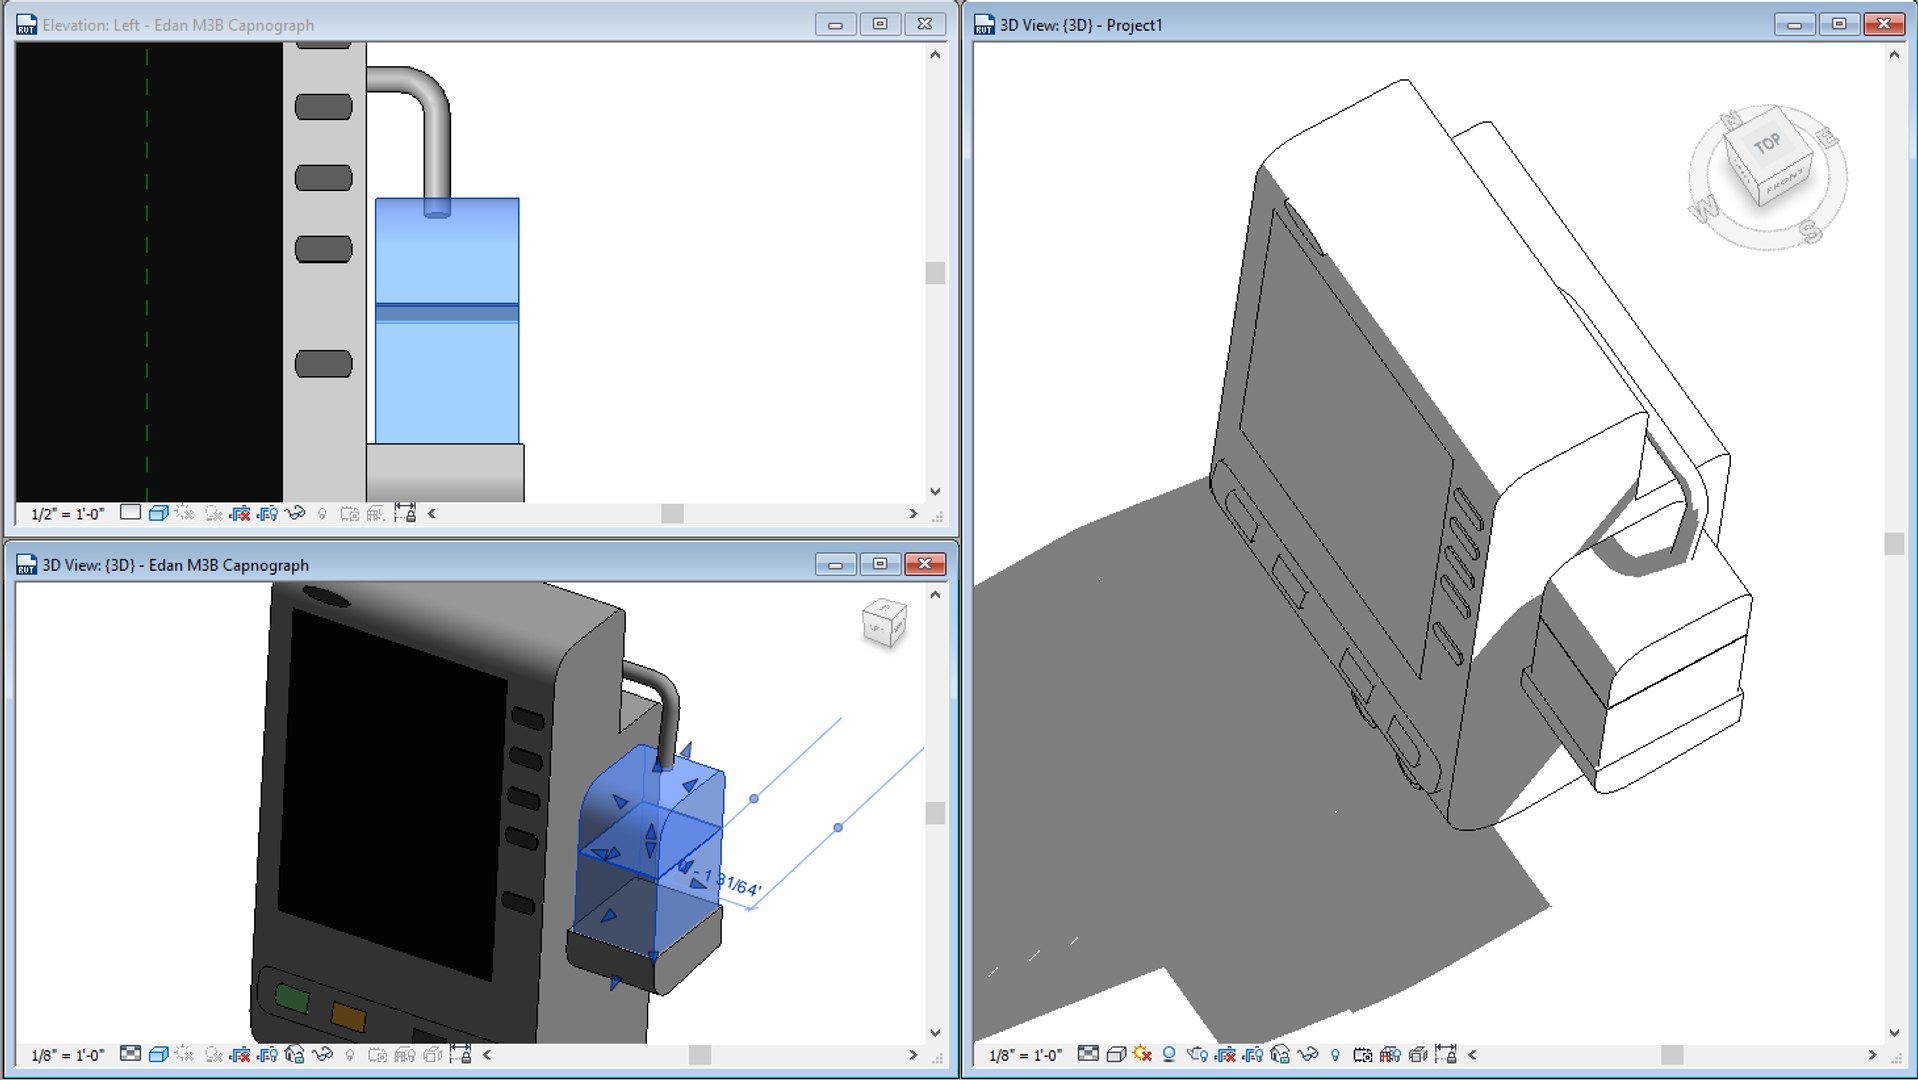This screenshot has height=1080, width=1918.
Task: Click TOP face of the ViewCube
Action: pyautogui.click(x=1766, y=142)
